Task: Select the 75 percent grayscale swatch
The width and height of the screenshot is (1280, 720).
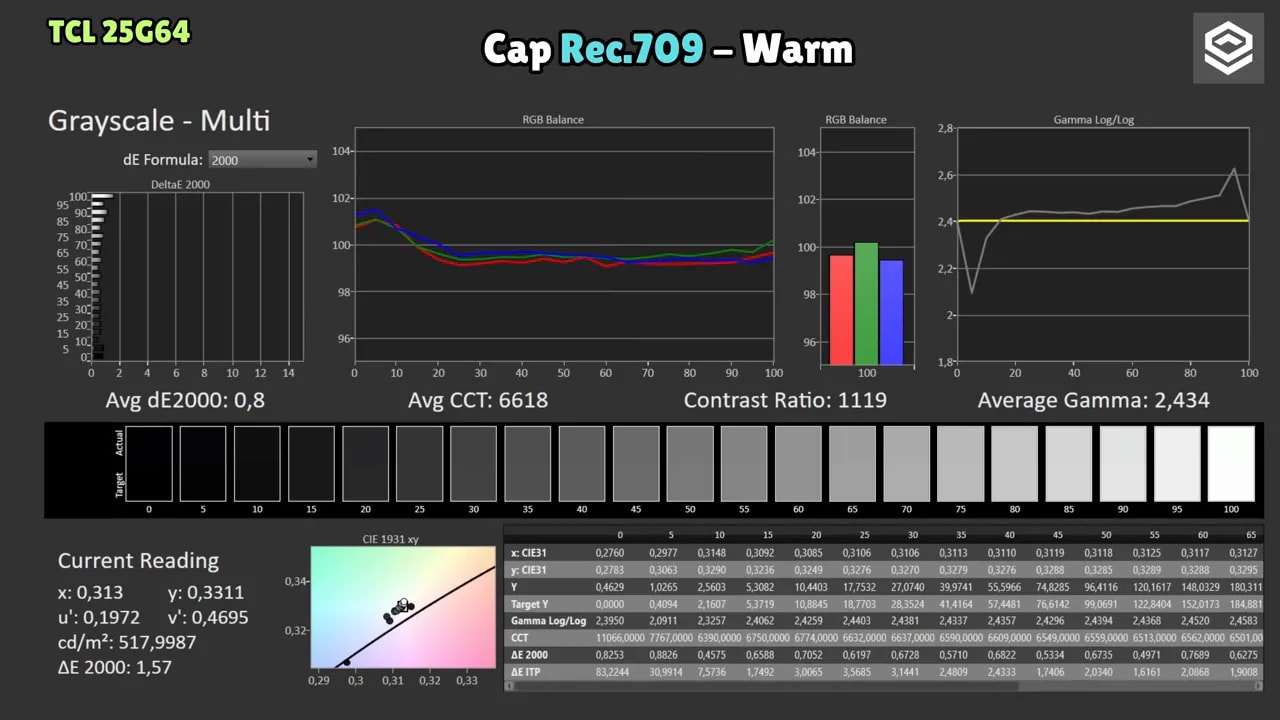Action: tap(960, 463)
